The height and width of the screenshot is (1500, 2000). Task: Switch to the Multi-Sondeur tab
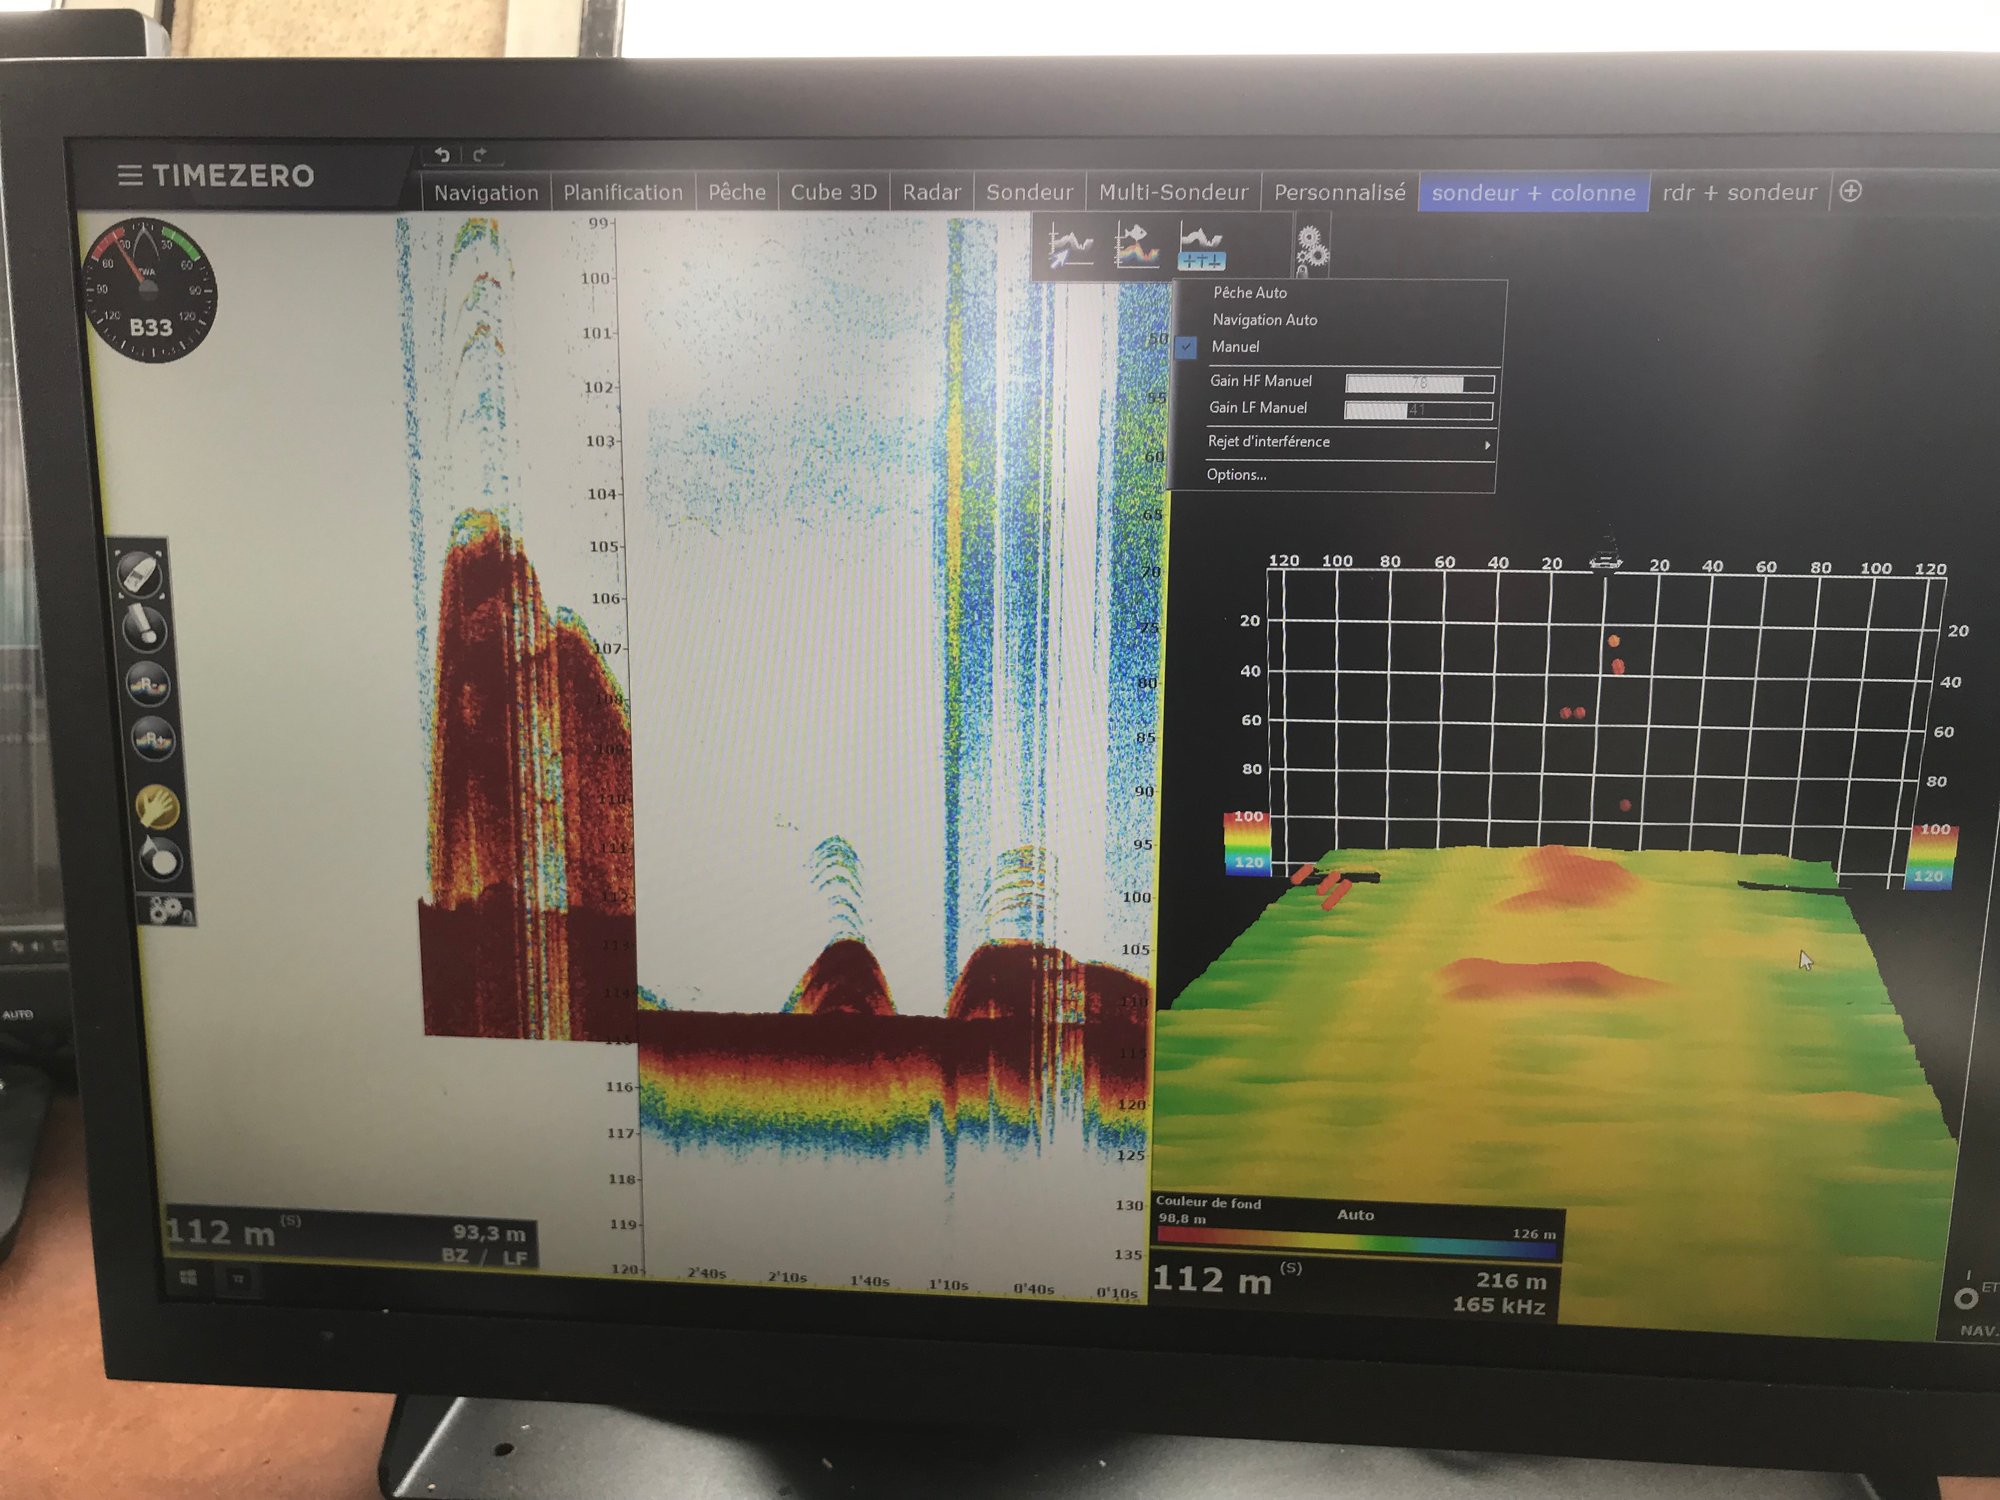point(1173,192)
